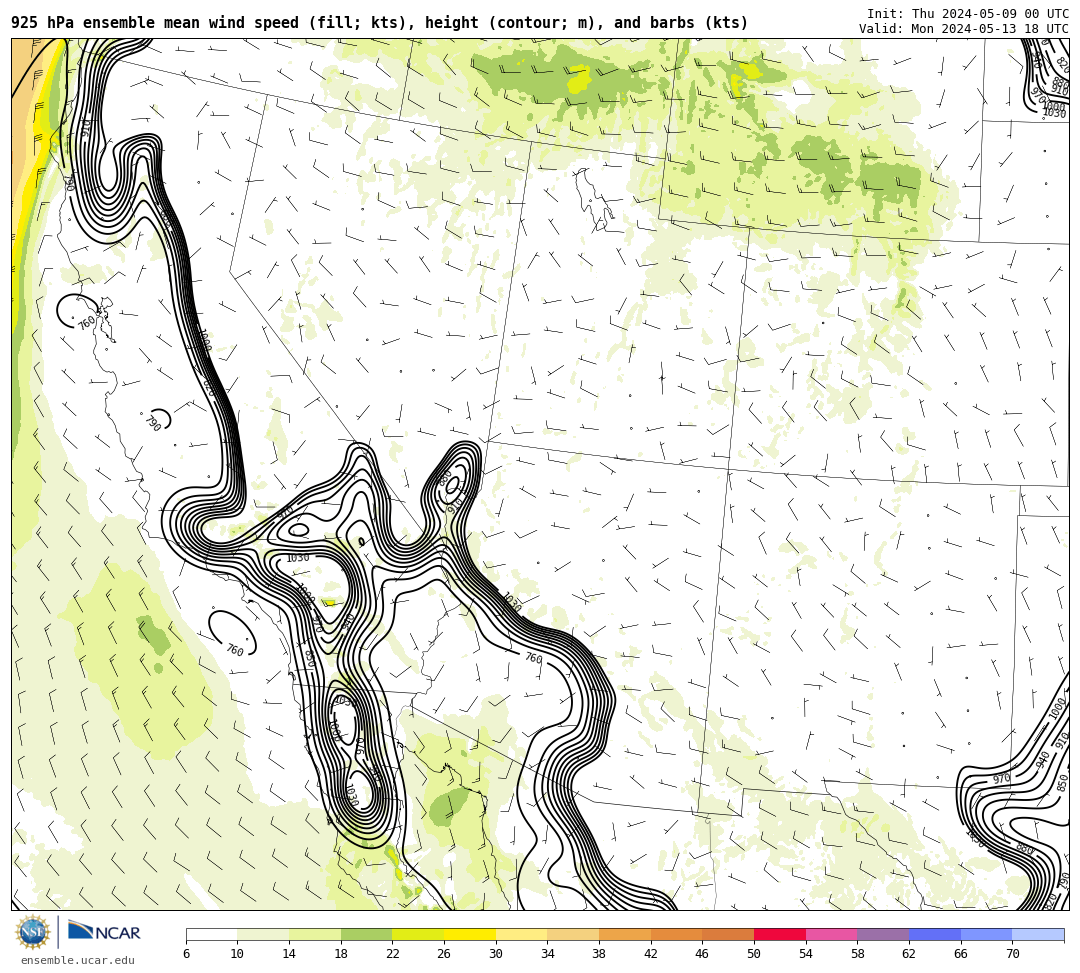Click the NCAR logo
Screen dimensions: 1080x973
(x=104, y=931)
